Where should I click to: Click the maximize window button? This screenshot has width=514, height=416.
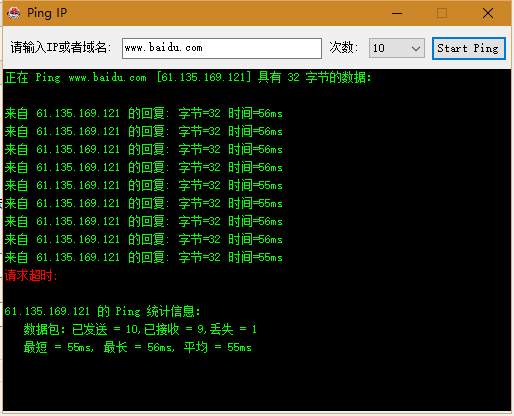coord(442,14)
